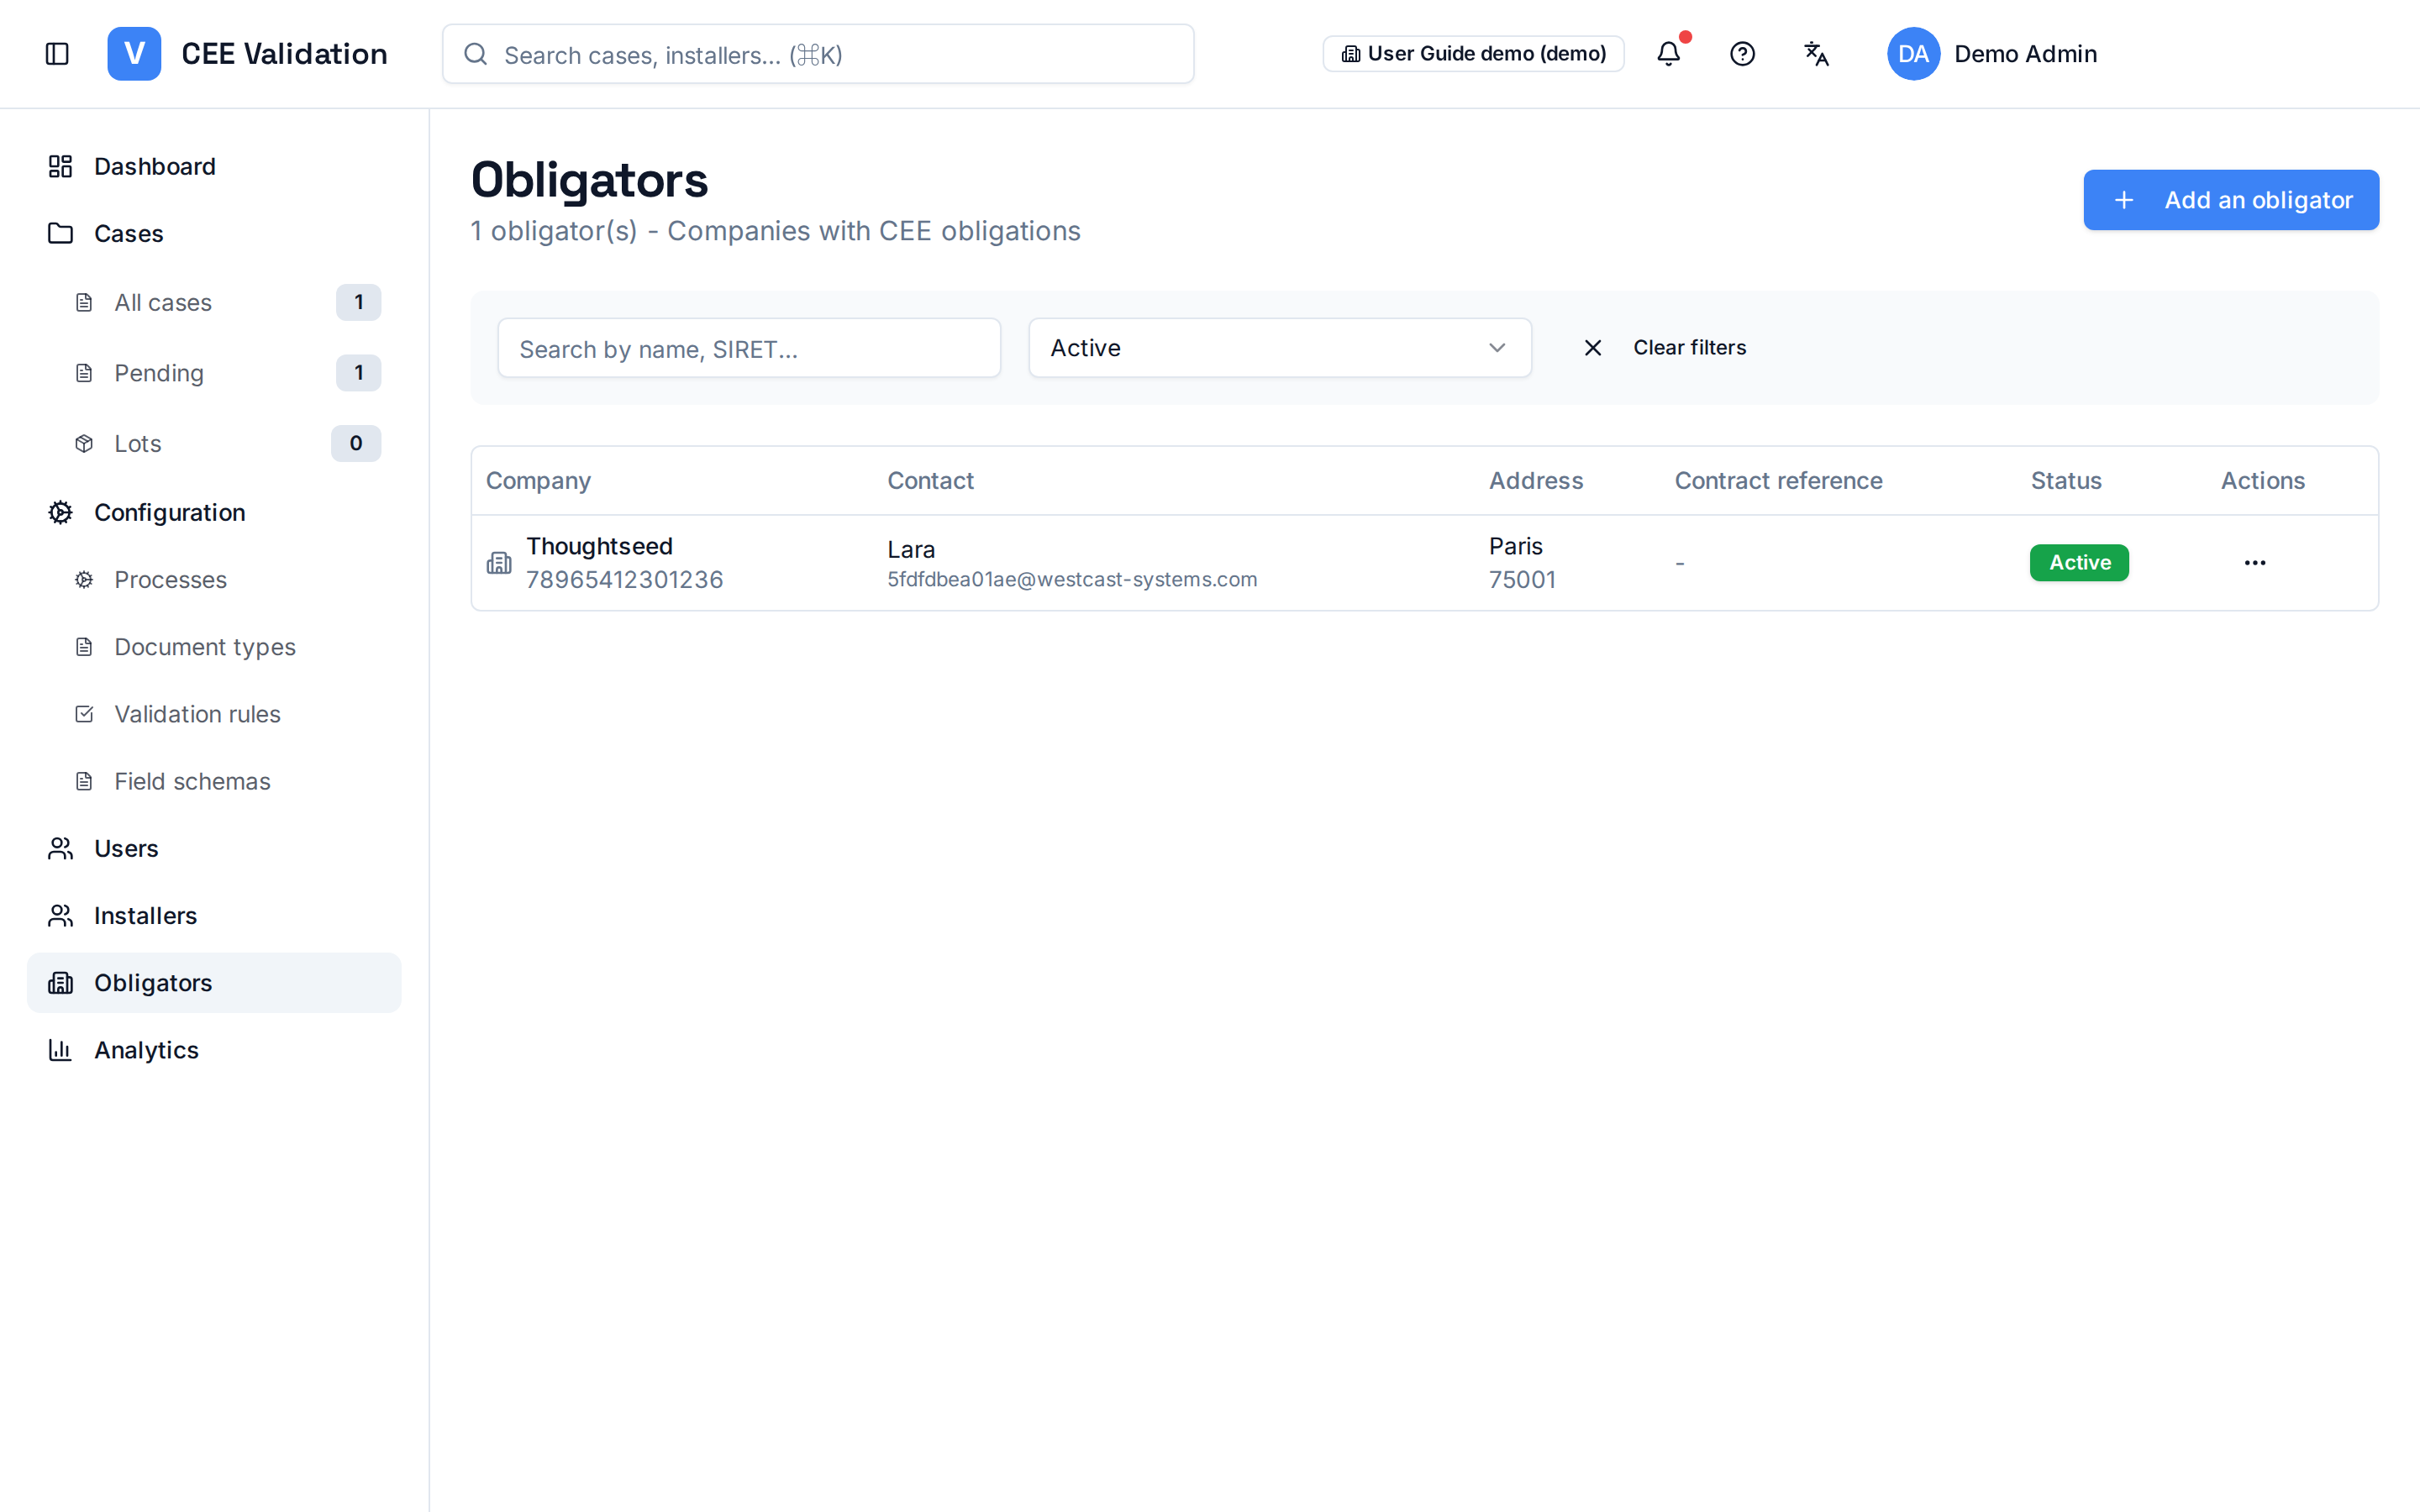Focus the Search by name, SIRET field
Screen dimensions: 2420x1512
(x=749, y=348)
